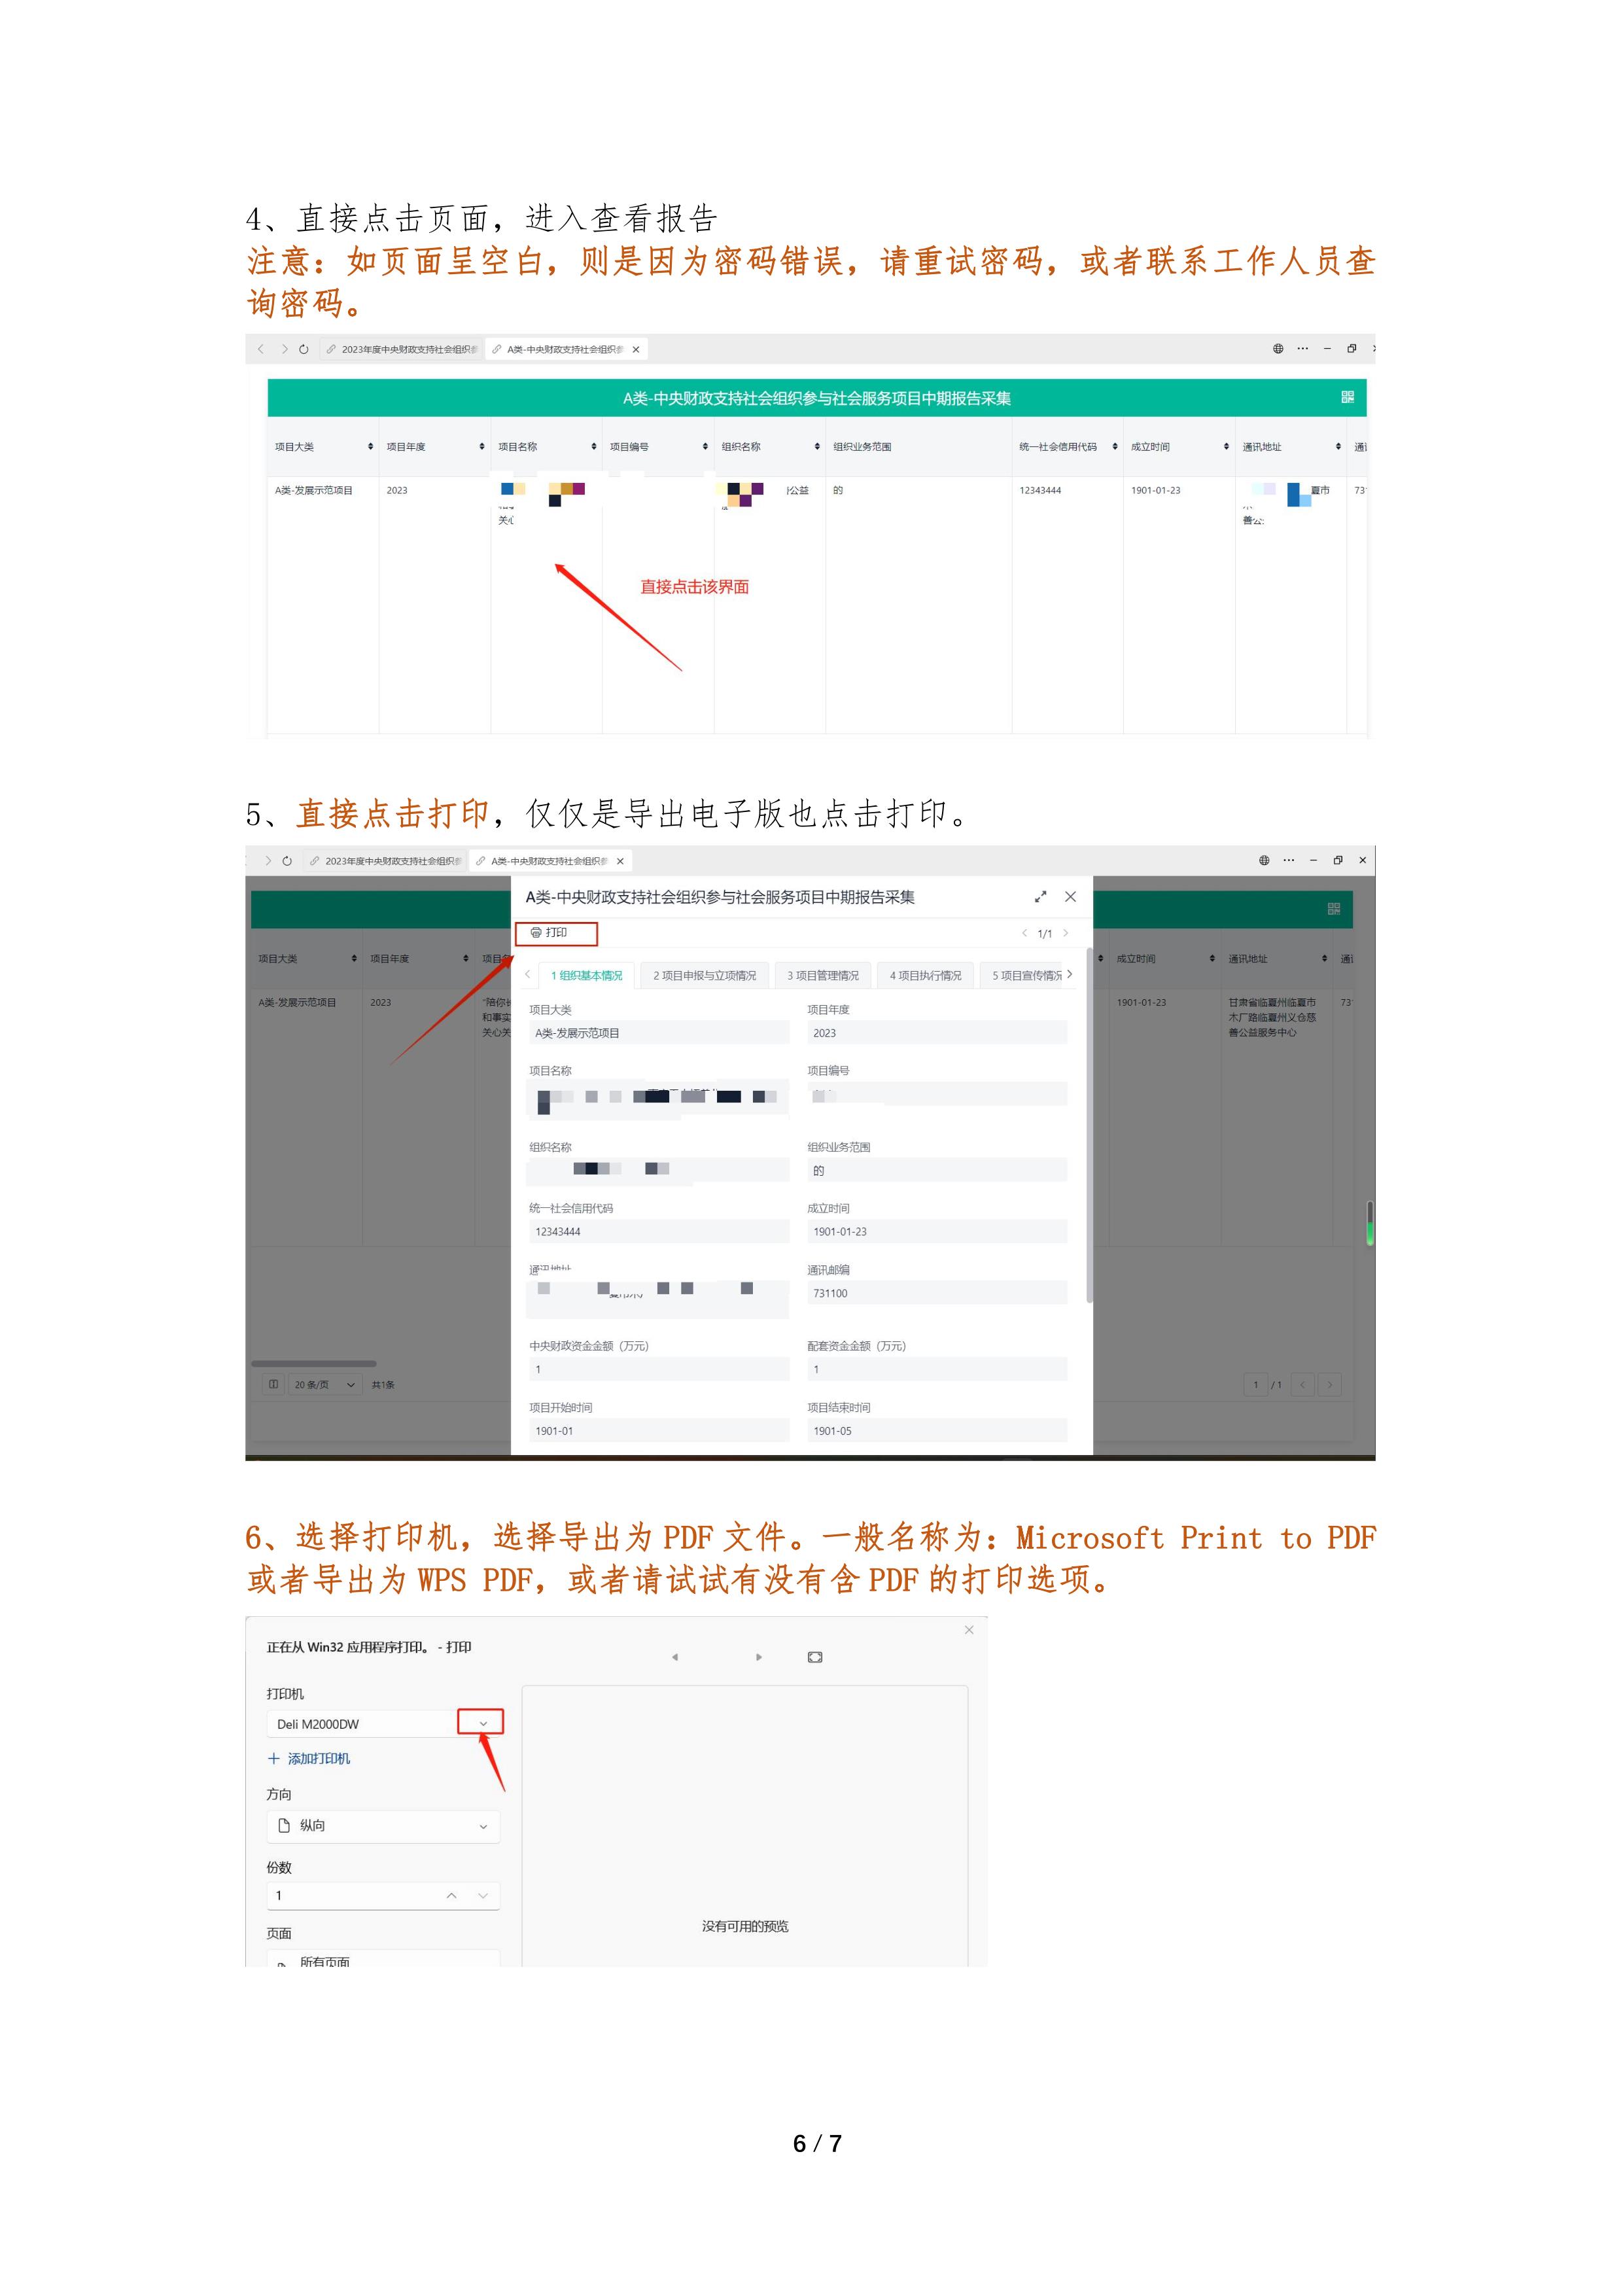Sort by 项目大类 in first table
Image resolution: width=1623 pixels, height=2296 pixels.
(370, 446)
